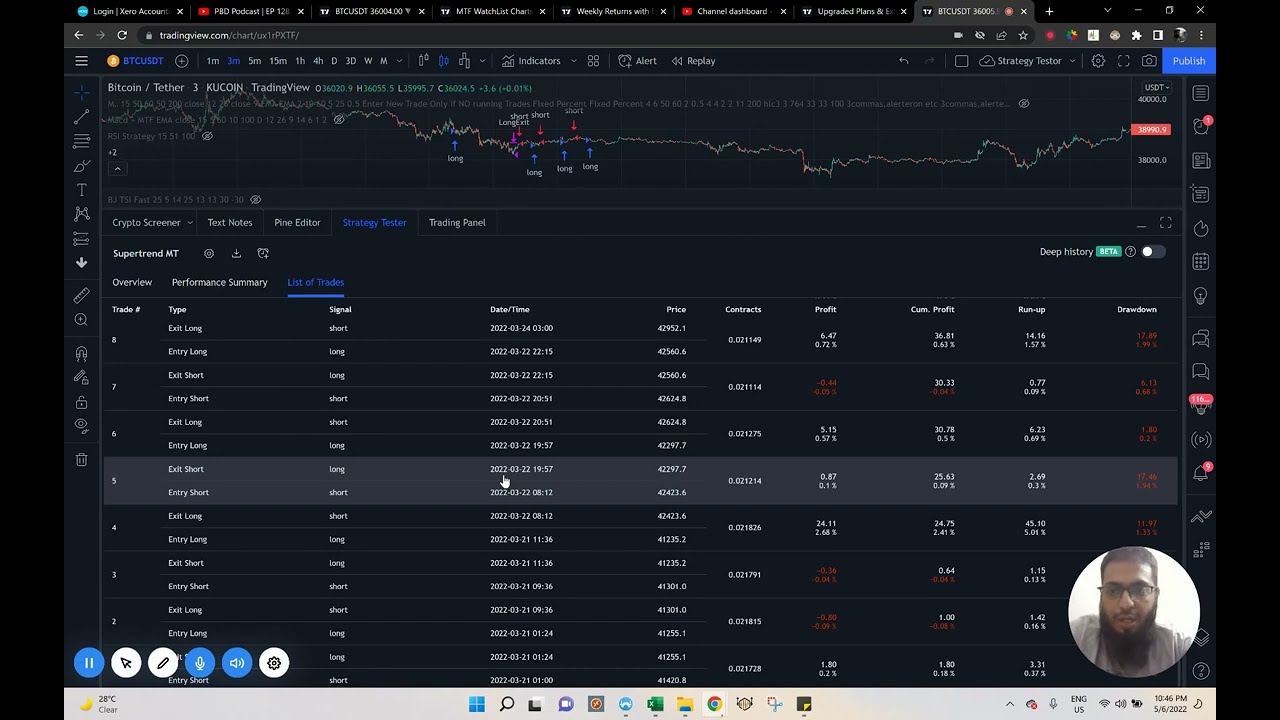Screen dimensions: 1280x720
Task: Open the measure ruler tool
Action: (x=81, y=295)
